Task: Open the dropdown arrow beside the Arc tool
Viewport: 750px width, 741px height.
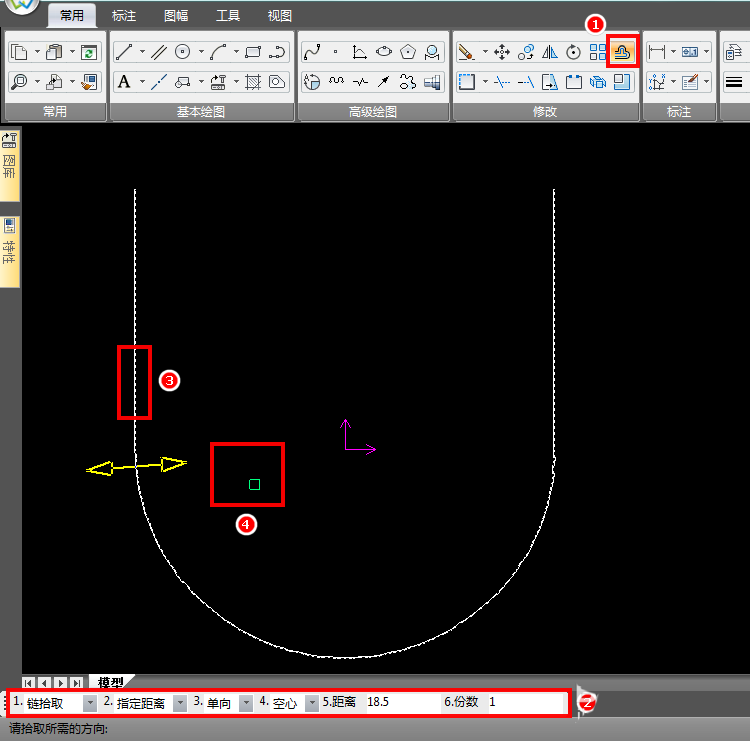Action: (236, 52)
